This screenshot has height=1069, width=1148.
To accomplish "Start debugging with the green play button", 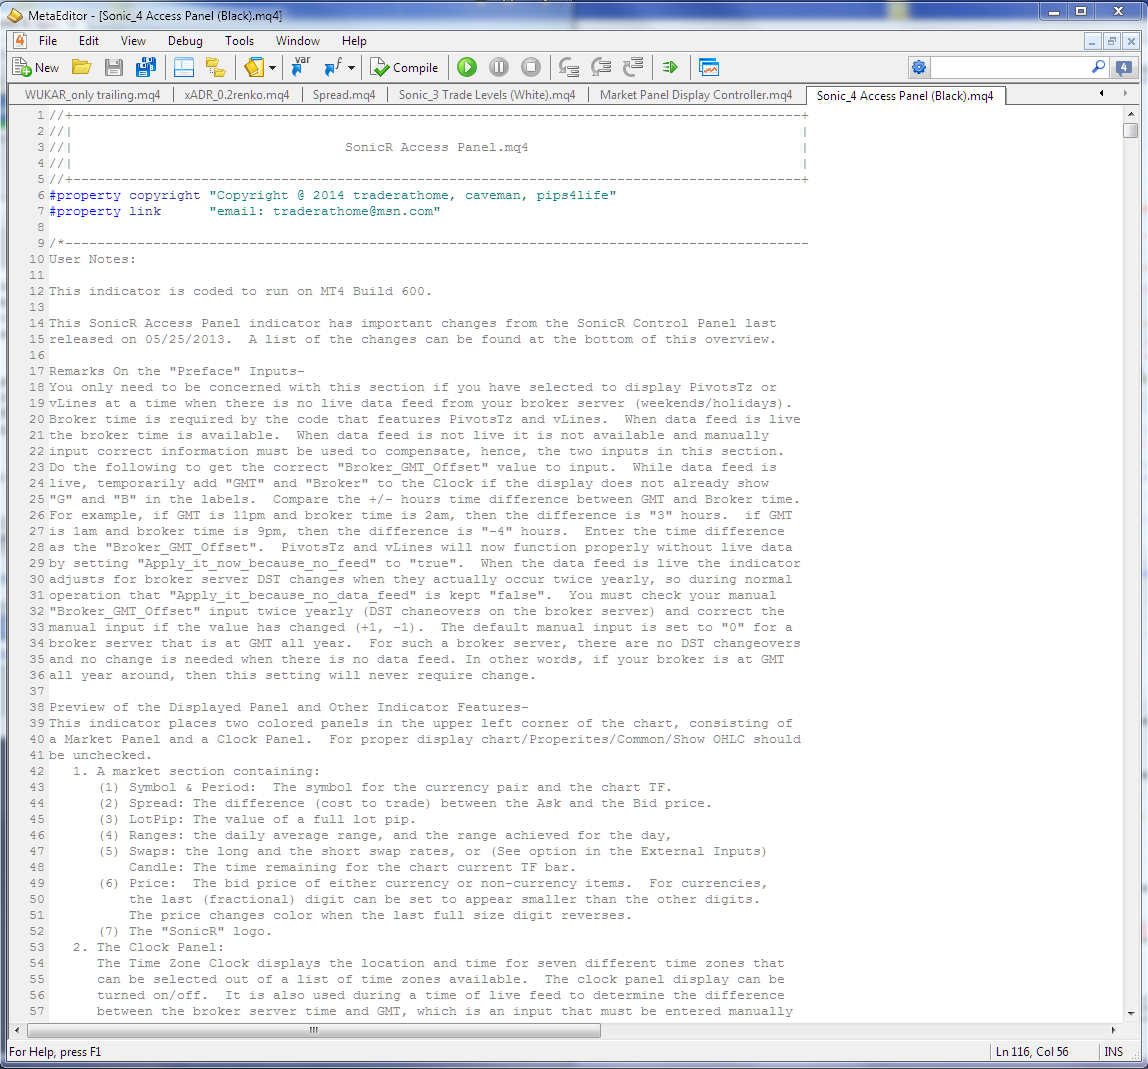I will (466, 67).
